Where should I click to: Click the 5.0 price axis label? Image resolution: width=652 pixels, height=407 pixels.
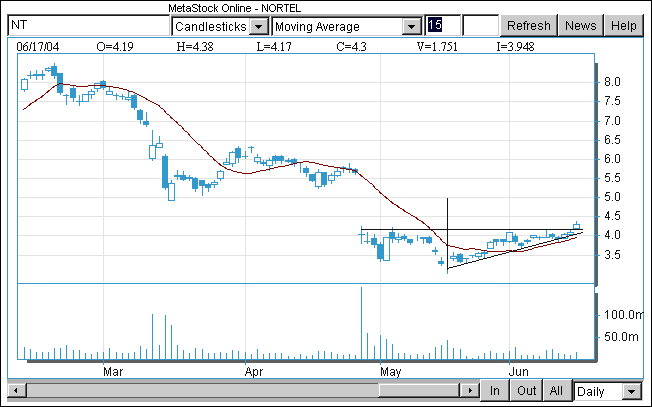click(612, 197)
